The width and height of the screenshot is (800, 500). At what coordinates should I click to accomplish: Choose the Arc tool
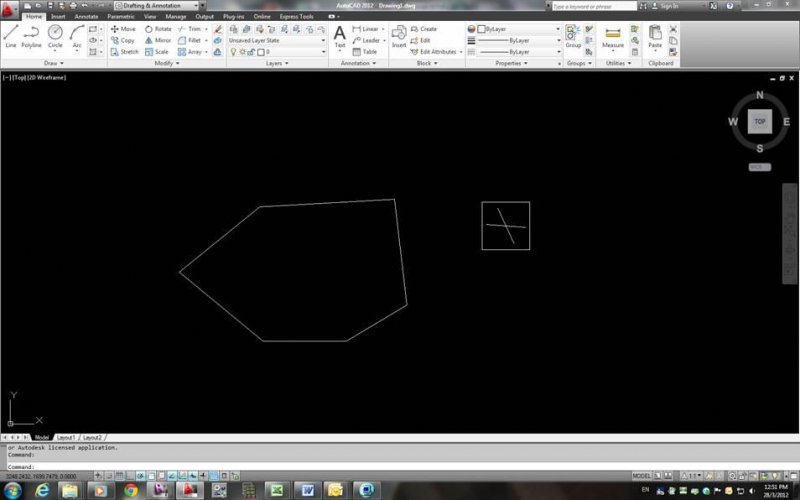(77, 35)
